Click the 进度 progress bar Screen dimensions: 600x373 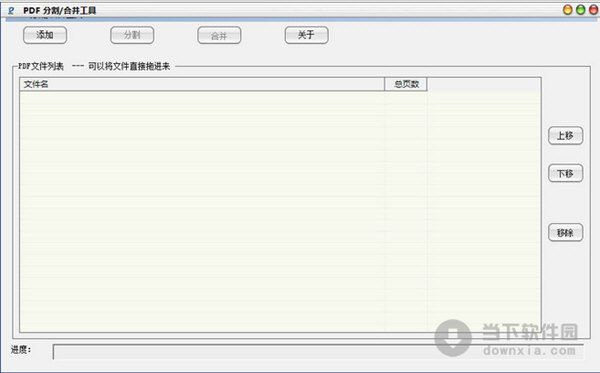318,352
